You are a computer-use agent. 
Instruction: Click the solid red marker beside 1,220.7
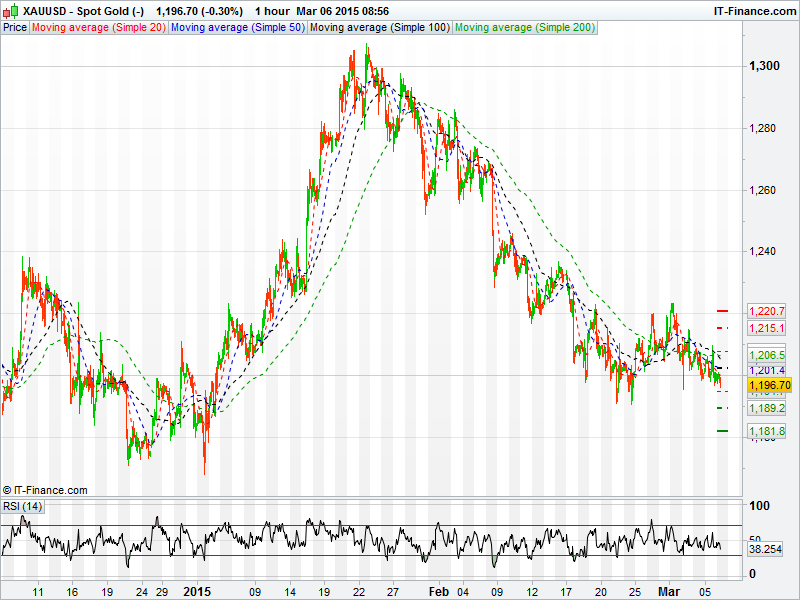coord(723,312)
